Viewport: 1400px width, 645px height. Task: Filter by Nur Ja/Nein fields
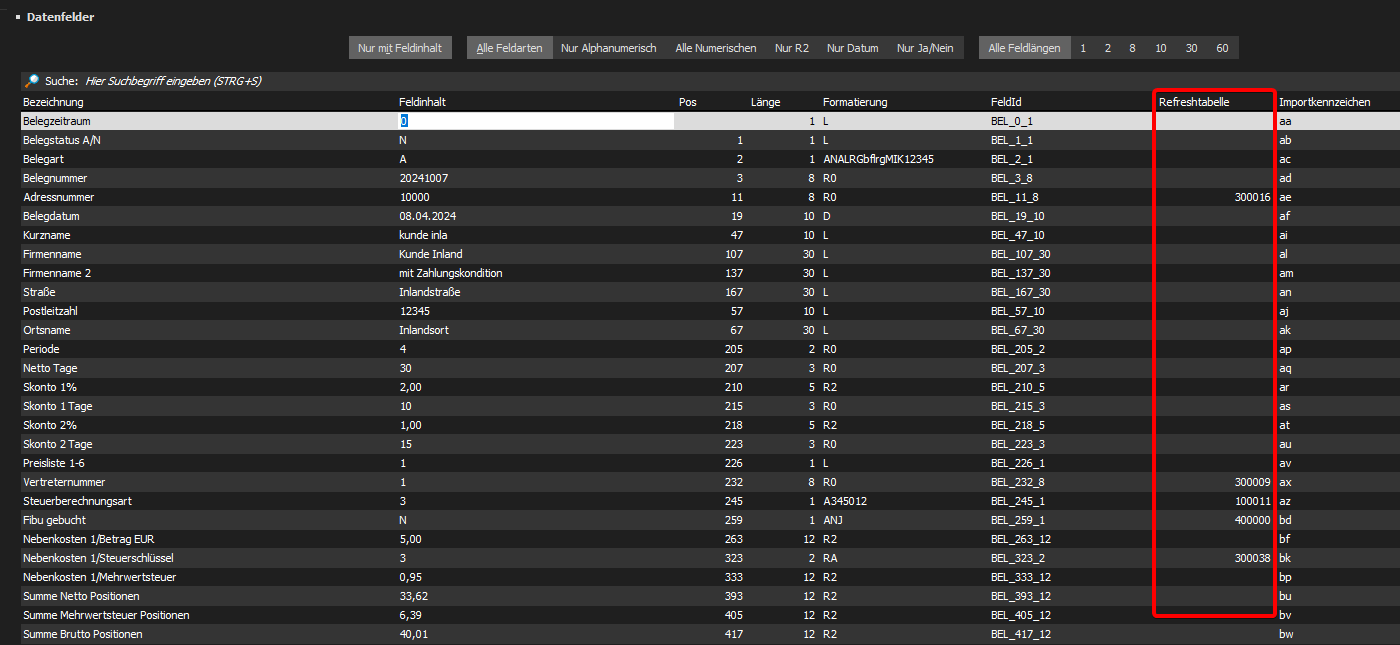pos(925,48)
